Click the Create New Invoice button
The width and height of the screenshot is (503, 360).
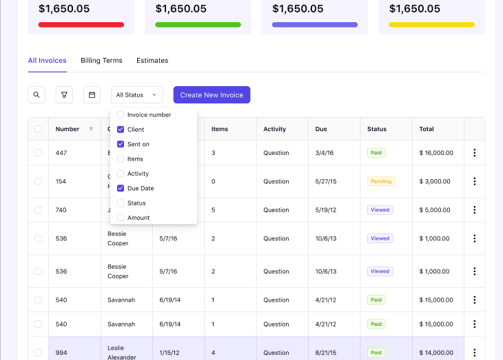(212, 95)
